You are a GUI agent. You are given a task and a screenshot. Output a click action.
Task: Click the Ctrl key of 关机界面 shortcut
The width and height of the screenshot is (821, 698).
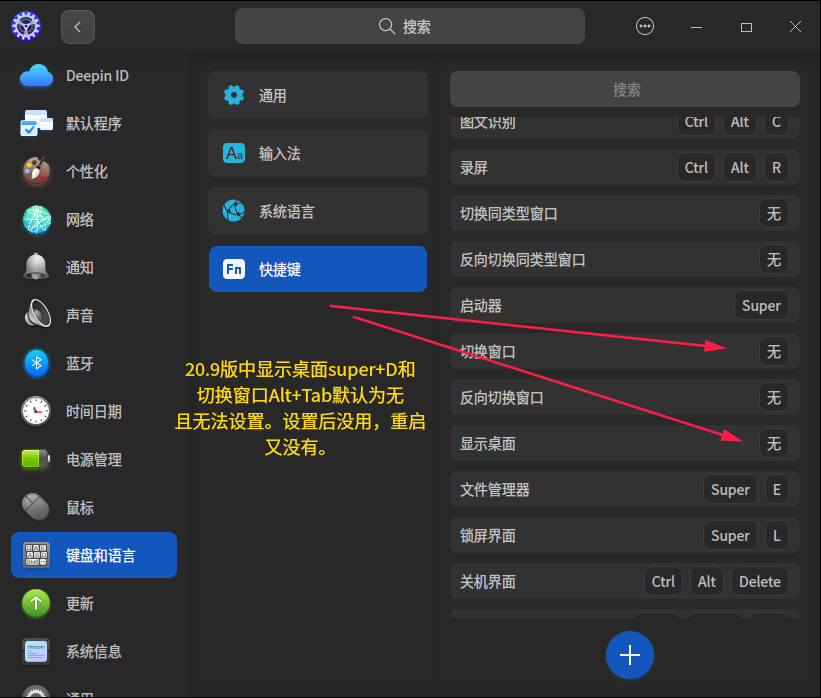663,582
